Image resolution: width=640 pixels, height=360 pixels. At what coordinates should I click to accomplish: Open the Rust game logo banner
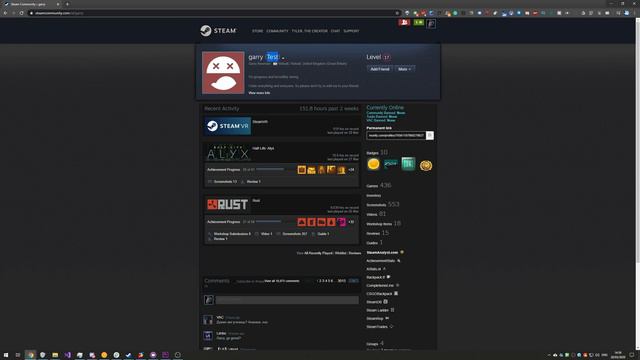(x=228, y=204)
